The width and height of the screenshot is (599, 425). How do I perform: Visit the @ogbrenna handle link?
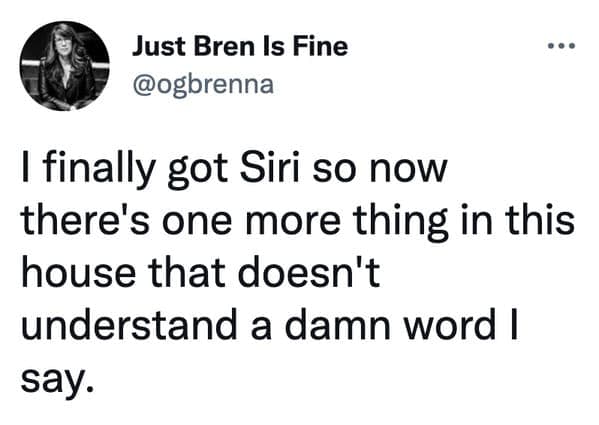point(203,85)
